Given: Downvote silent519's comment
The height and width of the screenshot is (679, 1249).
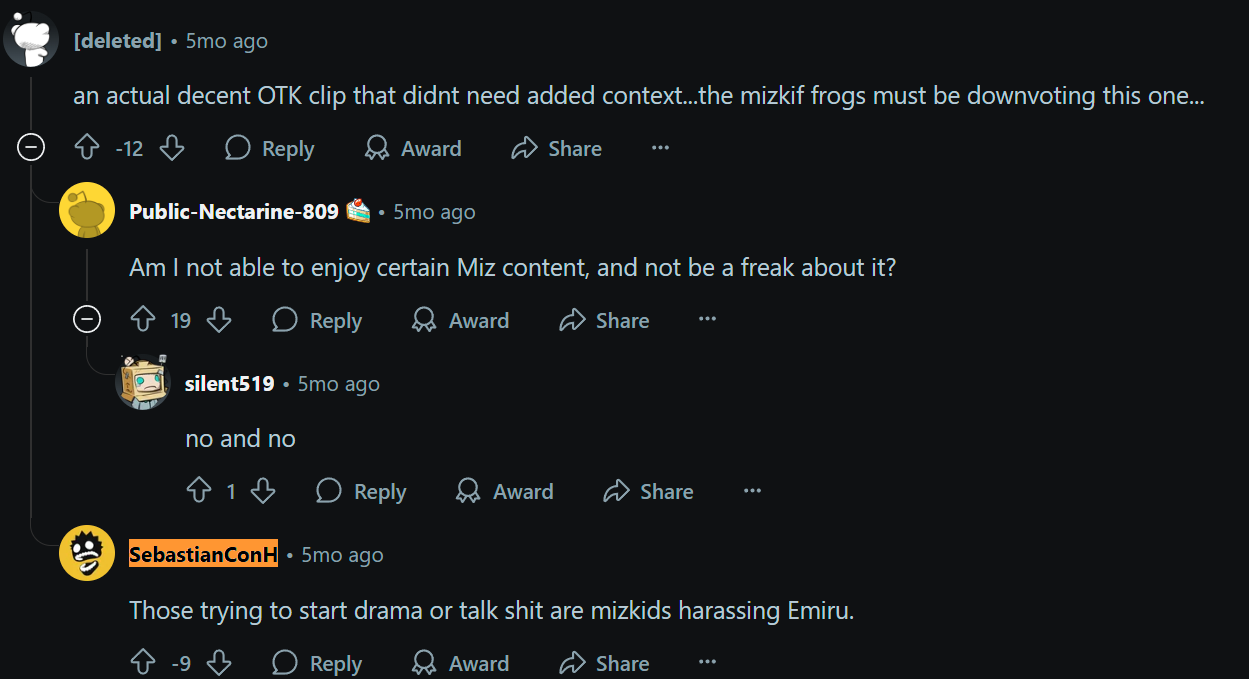Looking at the screenshot, I should pos(262,492).
